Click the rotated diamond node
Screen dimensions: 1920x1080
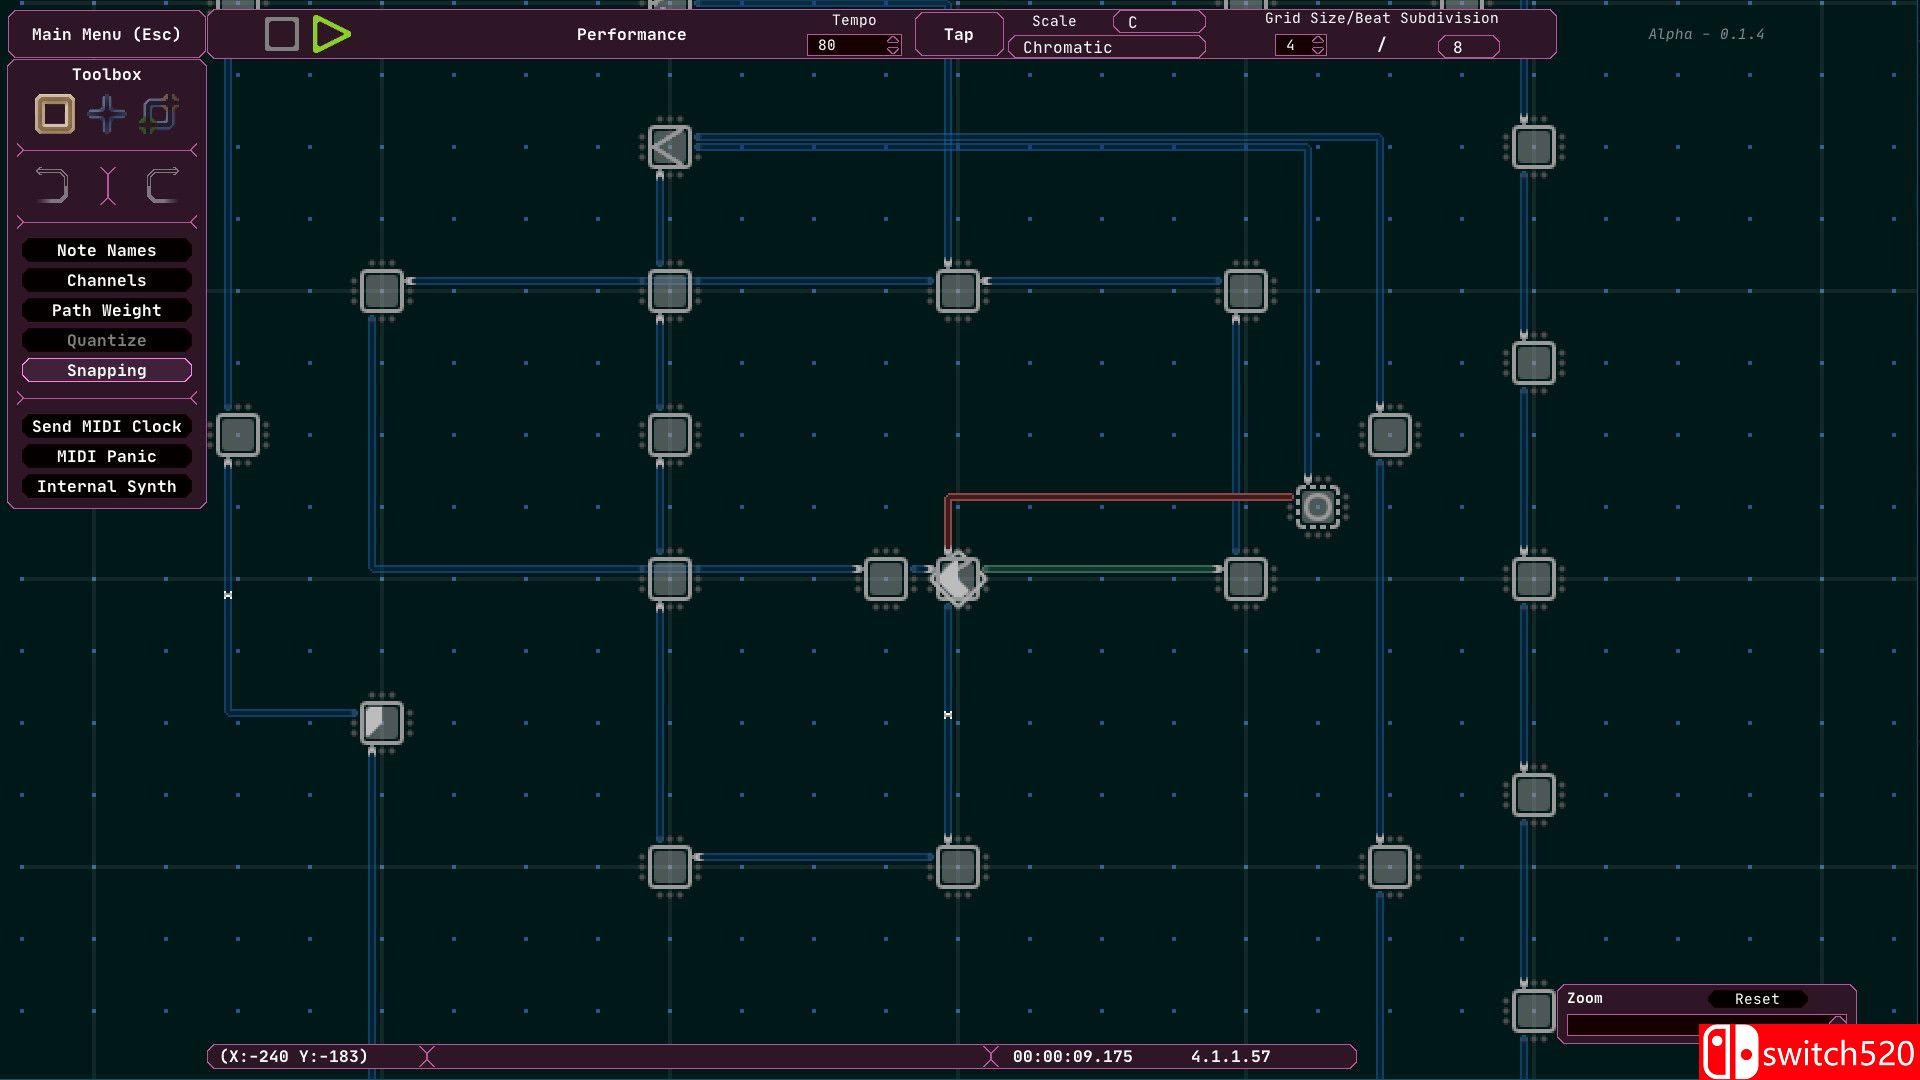click(957, 578)
